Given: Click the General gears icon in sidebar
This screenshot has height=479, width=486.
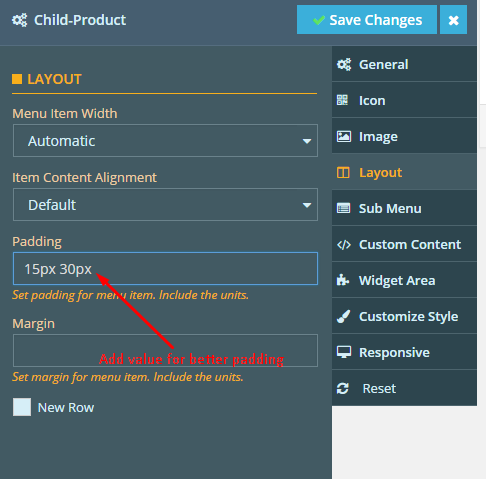Looking at the screenshot, I should [344, 64].
